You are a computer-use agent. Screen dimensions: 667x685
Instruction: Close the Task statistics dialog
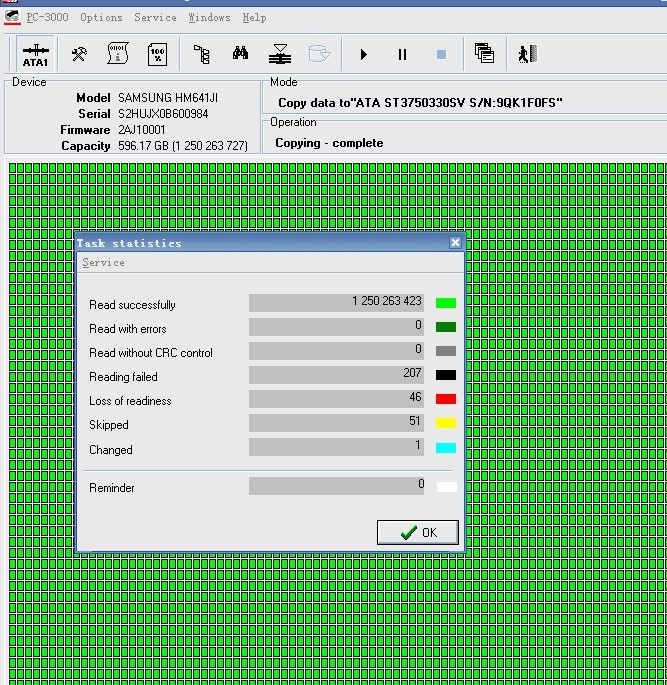[455, 242]
